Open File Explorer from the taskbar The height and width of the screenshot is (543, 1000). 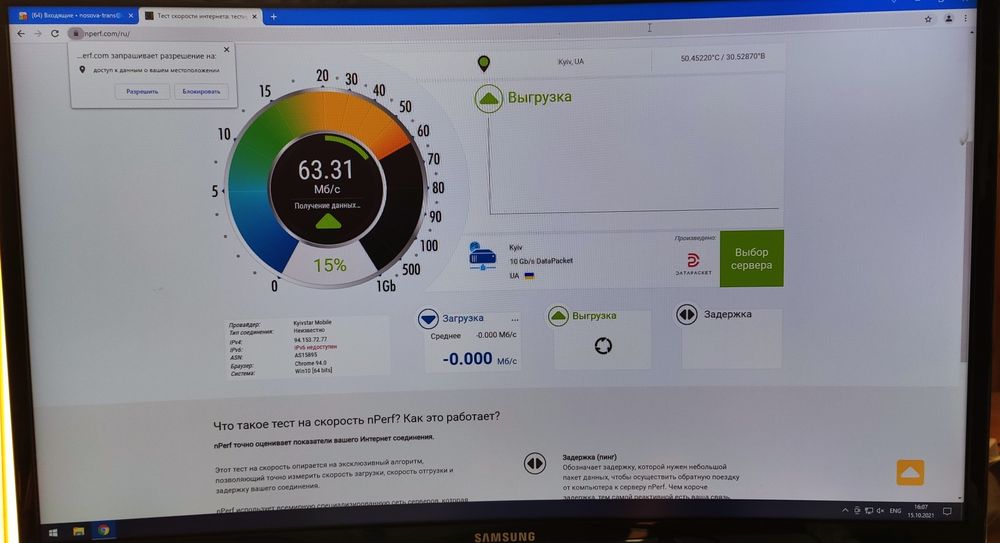(78, 531)
